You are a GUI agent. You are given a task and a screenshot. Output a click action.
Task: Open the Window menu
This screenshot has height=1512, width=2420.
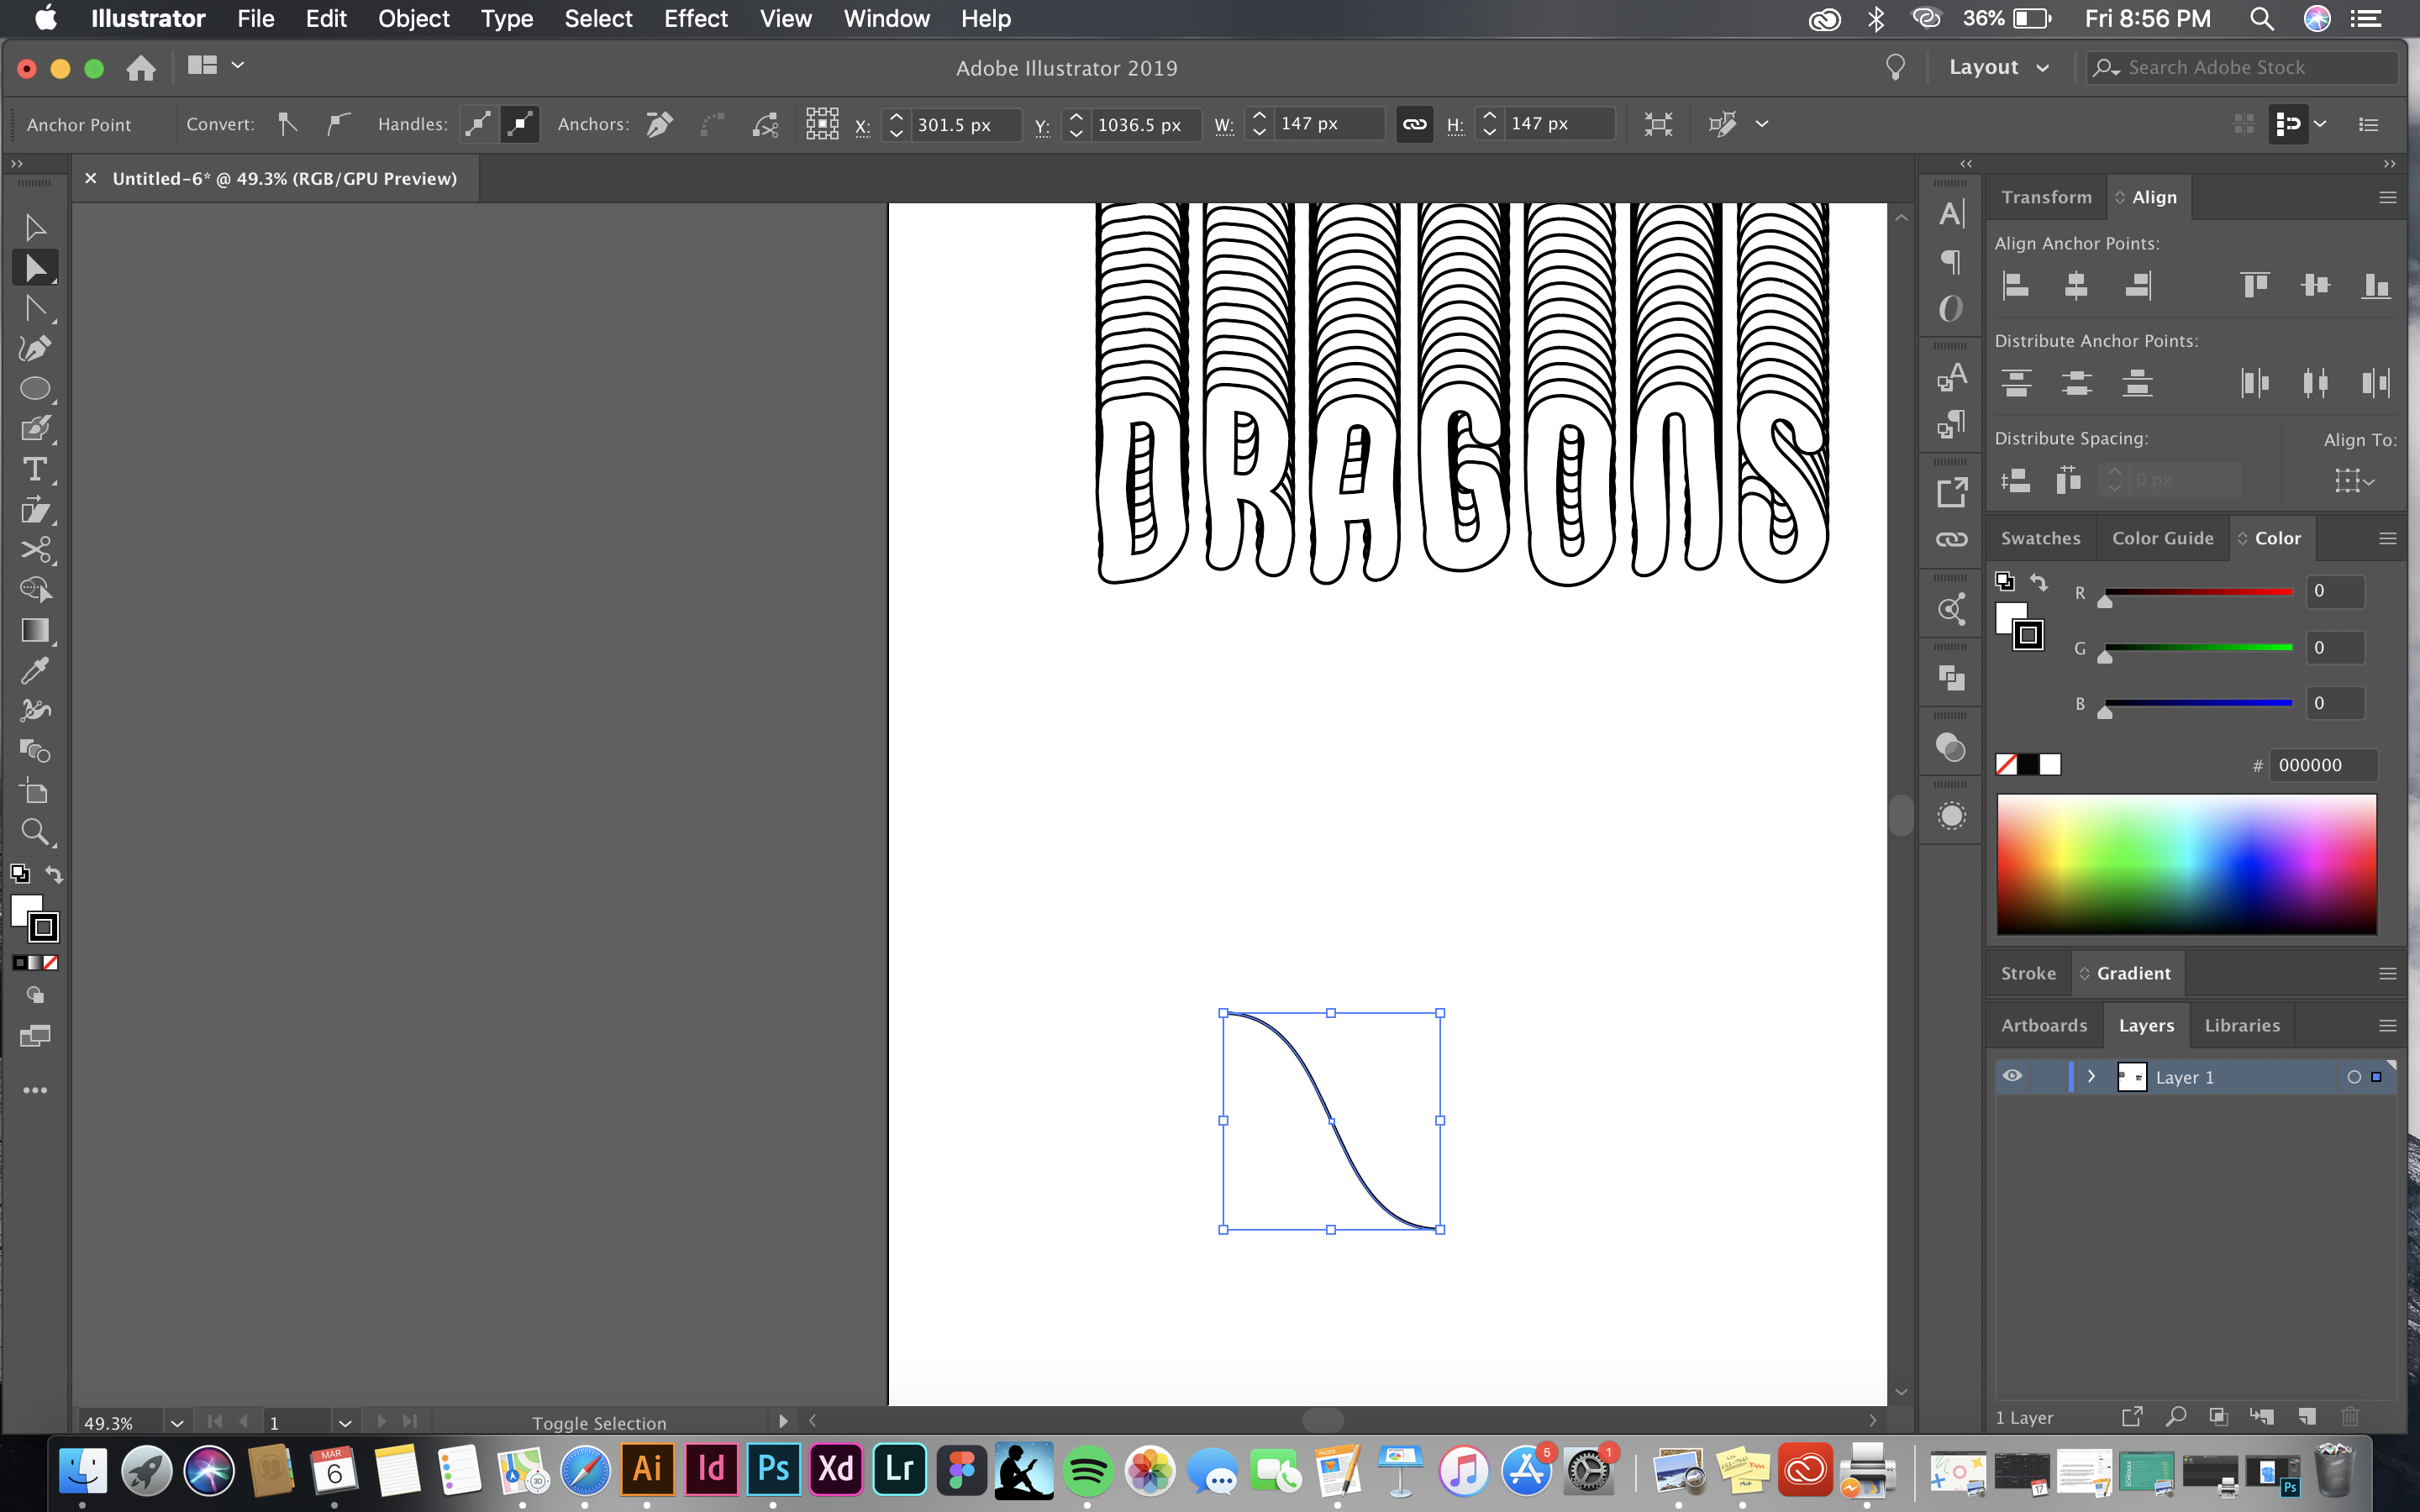[x=886, y=19]
